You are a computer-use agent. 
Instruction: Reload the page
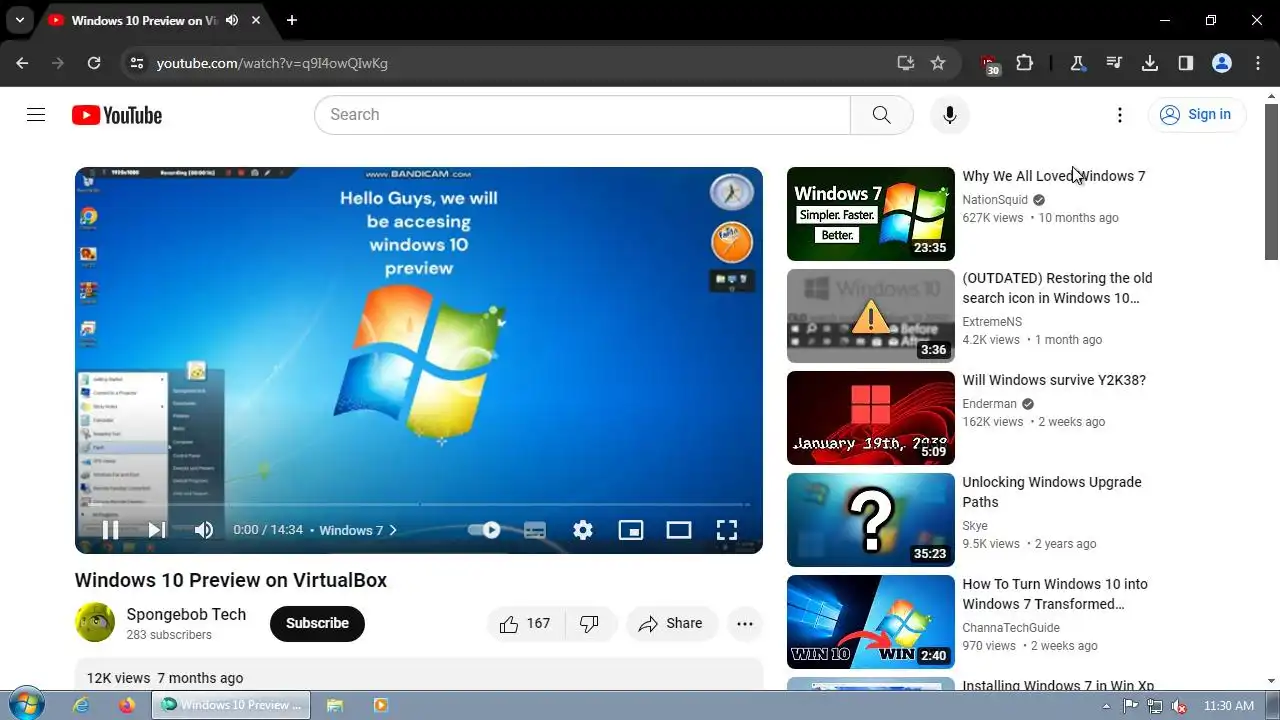tap(94, 63)
